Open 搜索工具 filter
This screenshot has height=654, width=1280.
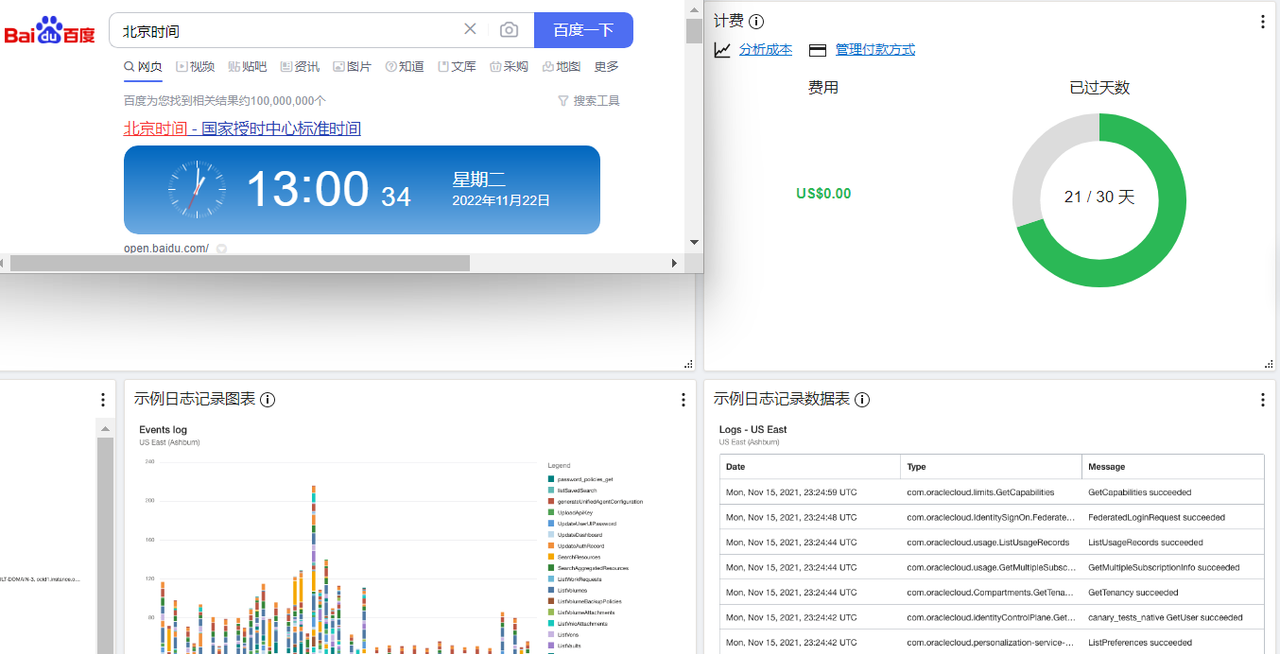589,101
